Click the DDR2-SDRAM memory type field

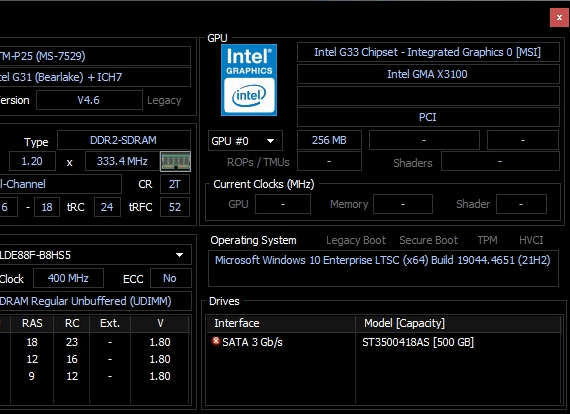(124, 140)
